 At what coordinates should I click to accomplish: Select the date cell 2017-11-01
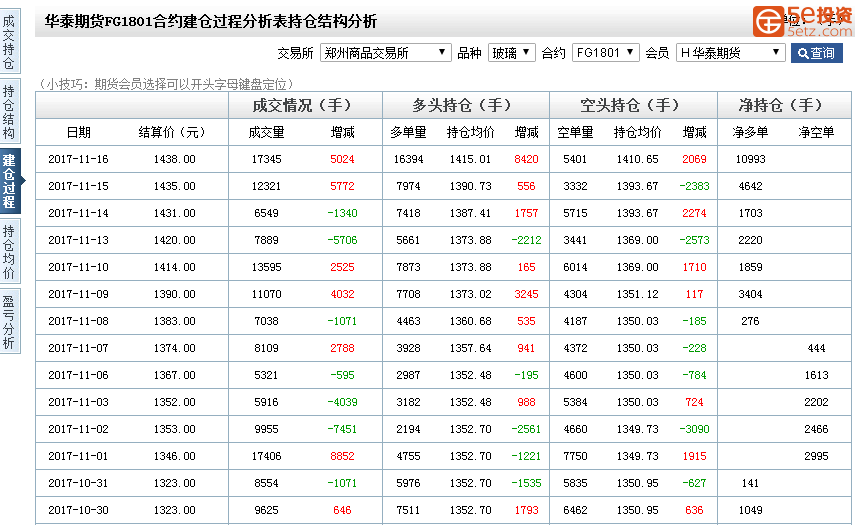(78, 456)
